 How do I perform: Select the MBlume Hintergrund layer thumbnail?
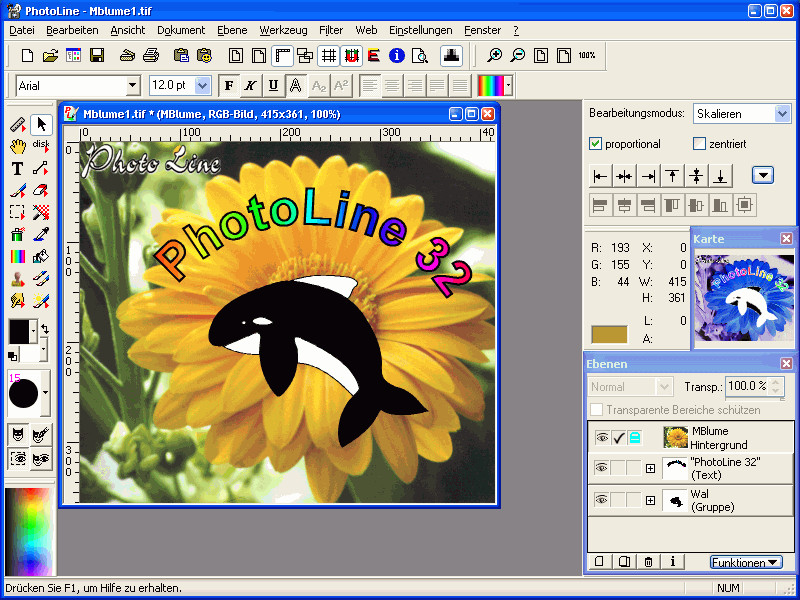click(x=676, y=437)
